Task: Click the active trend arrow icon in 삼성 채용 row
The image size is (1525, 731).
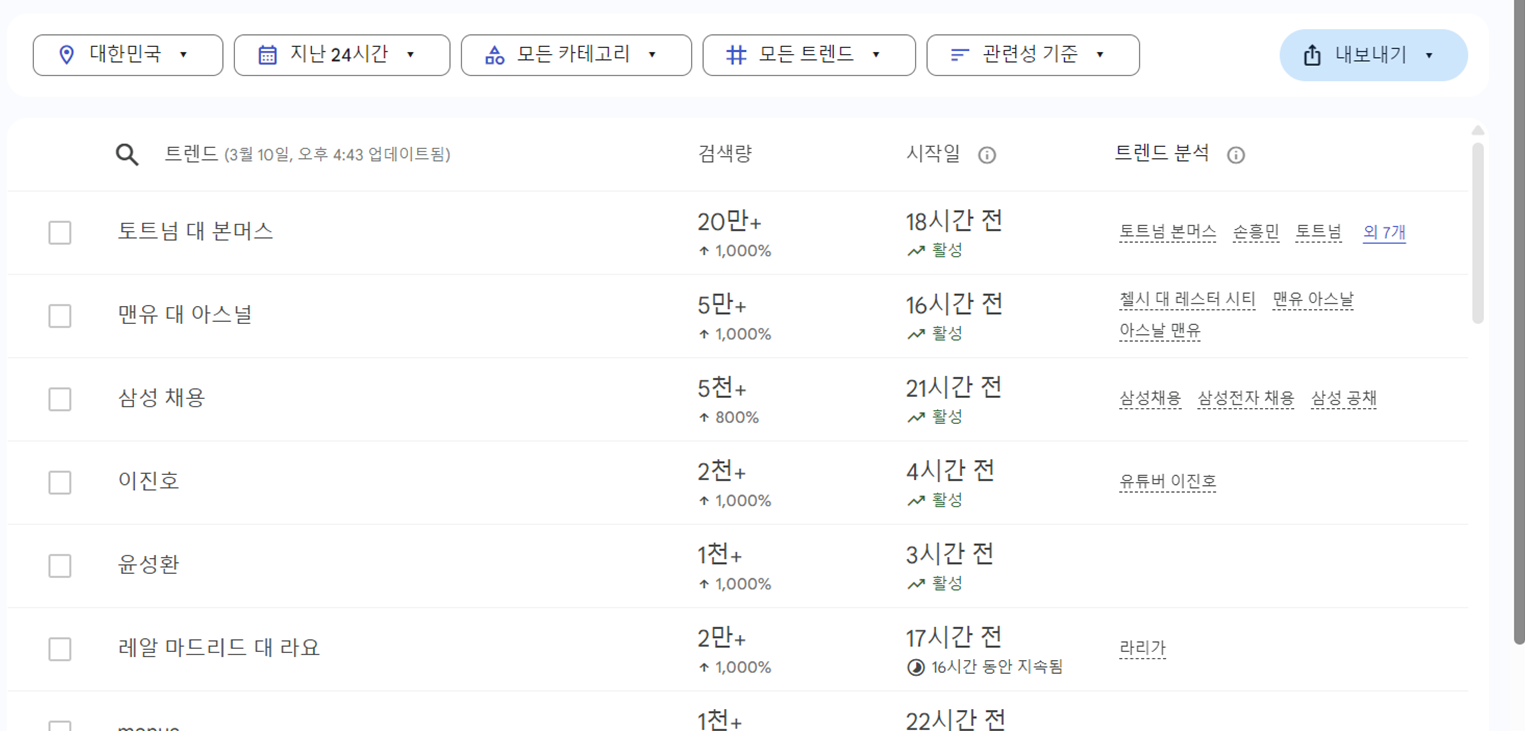Action: click(915, 417)
